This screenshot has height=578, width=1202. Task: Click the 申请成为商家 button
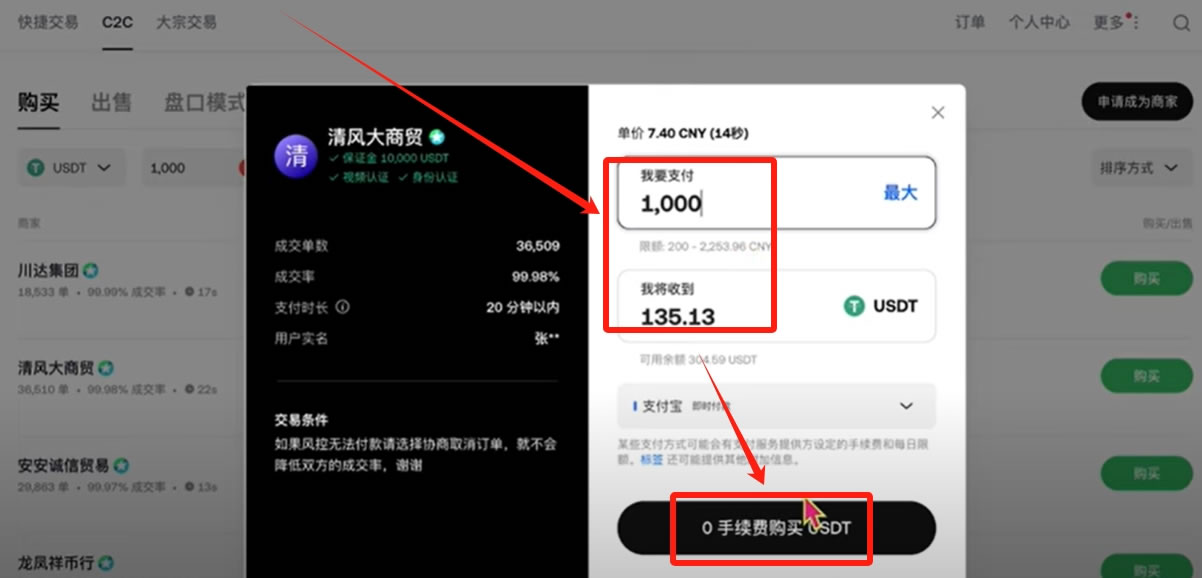tap(1137, 102)
